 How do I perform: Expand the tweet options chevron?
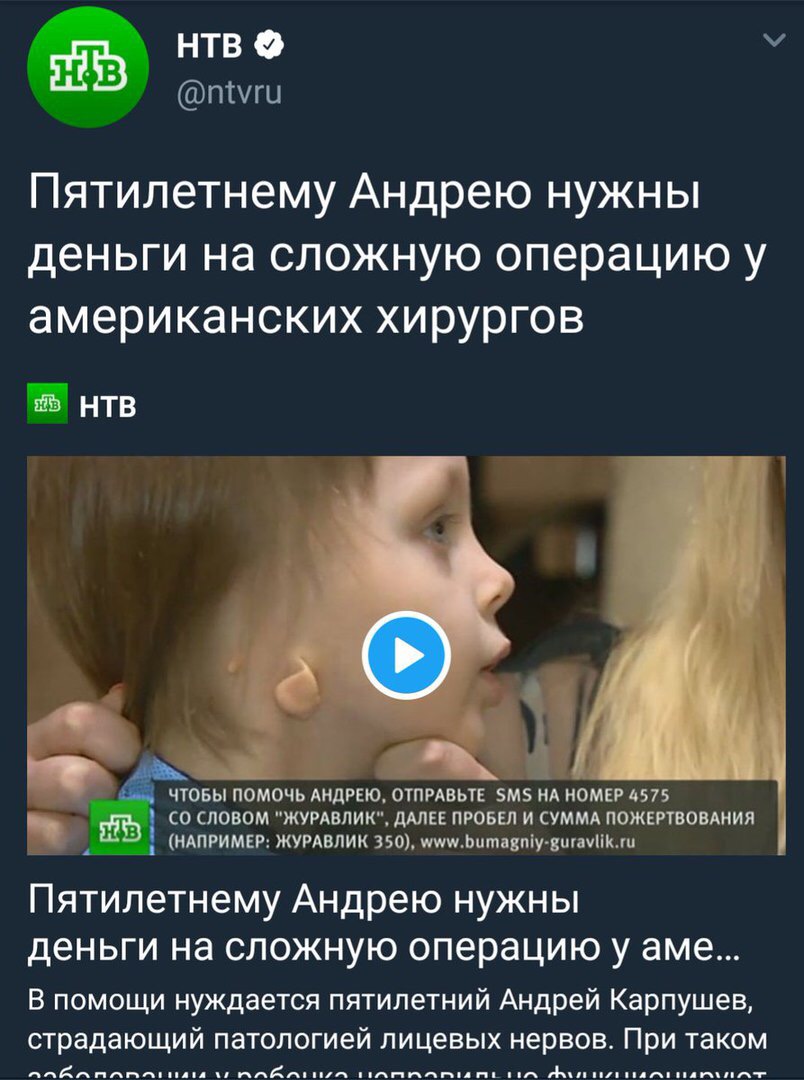coord(774,41)
